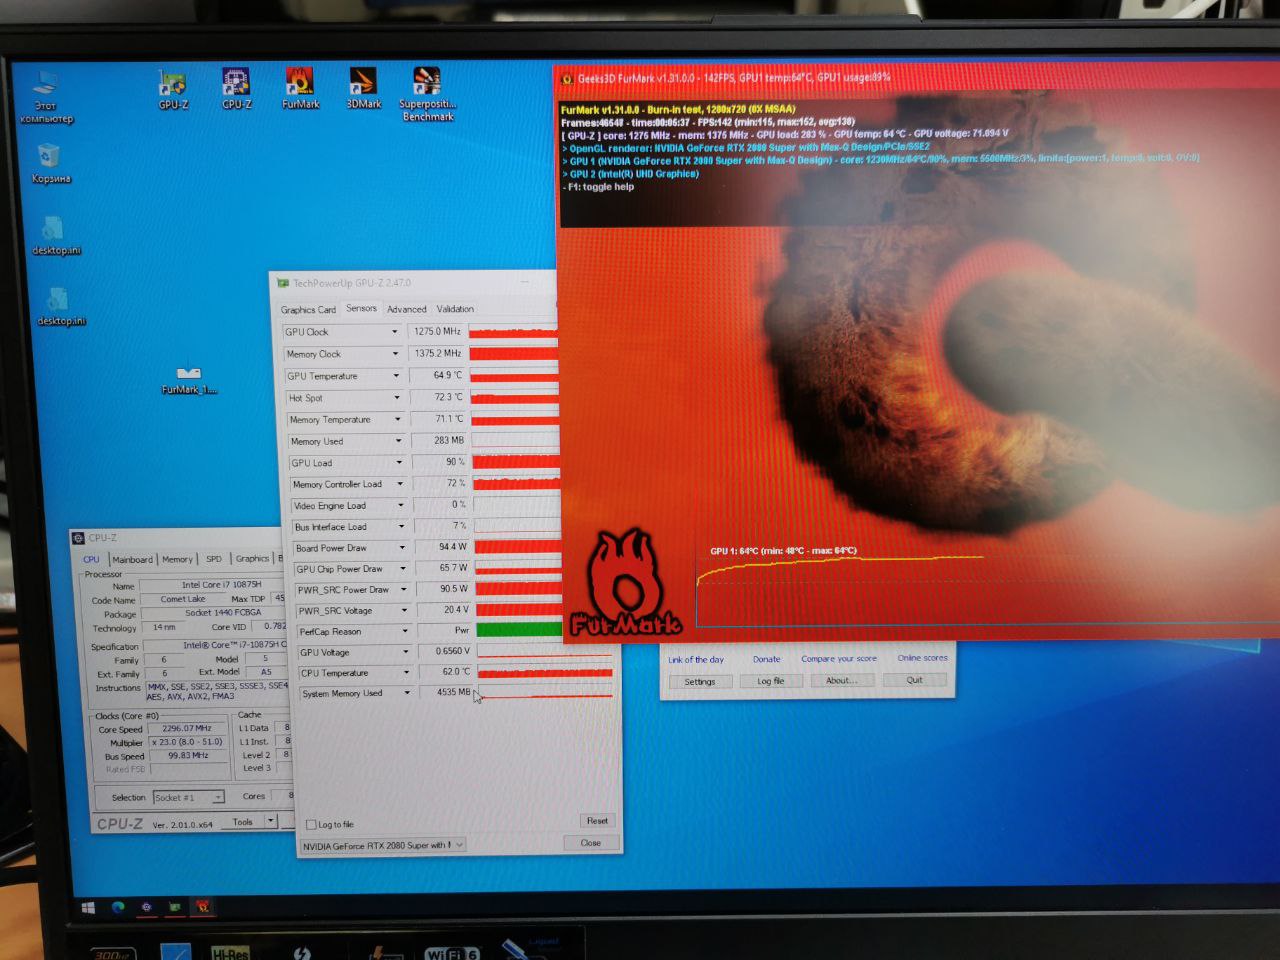This screenshot has width=1280, height=960.
Task: Click the Reset button in GPU-Z
Action: click(x=597, y=821)
